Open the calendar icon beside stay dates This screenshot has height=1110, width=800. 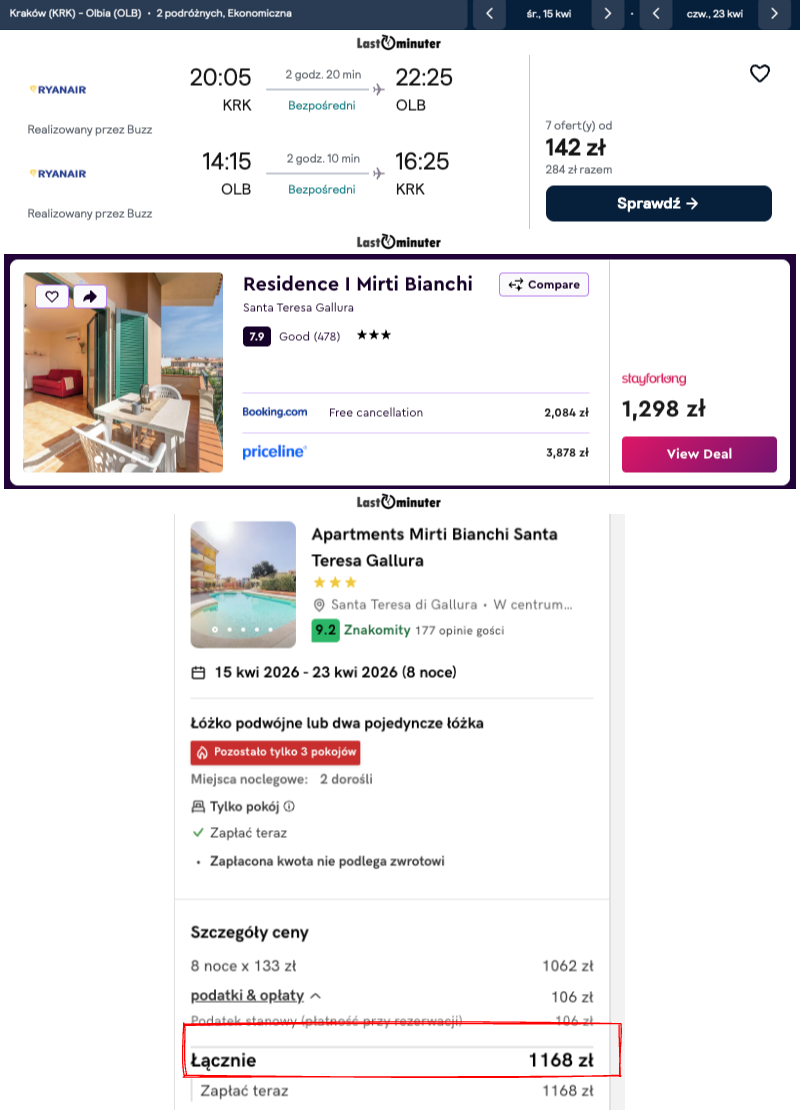(198, 673)
